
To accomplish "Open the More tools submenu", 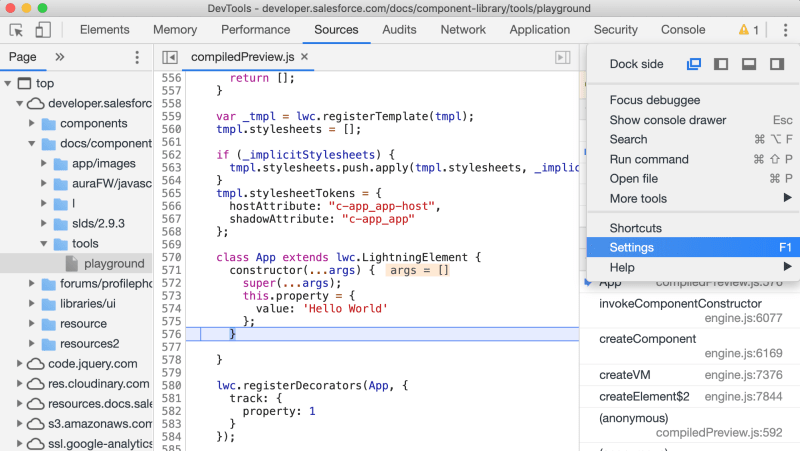I will point(693,198).
